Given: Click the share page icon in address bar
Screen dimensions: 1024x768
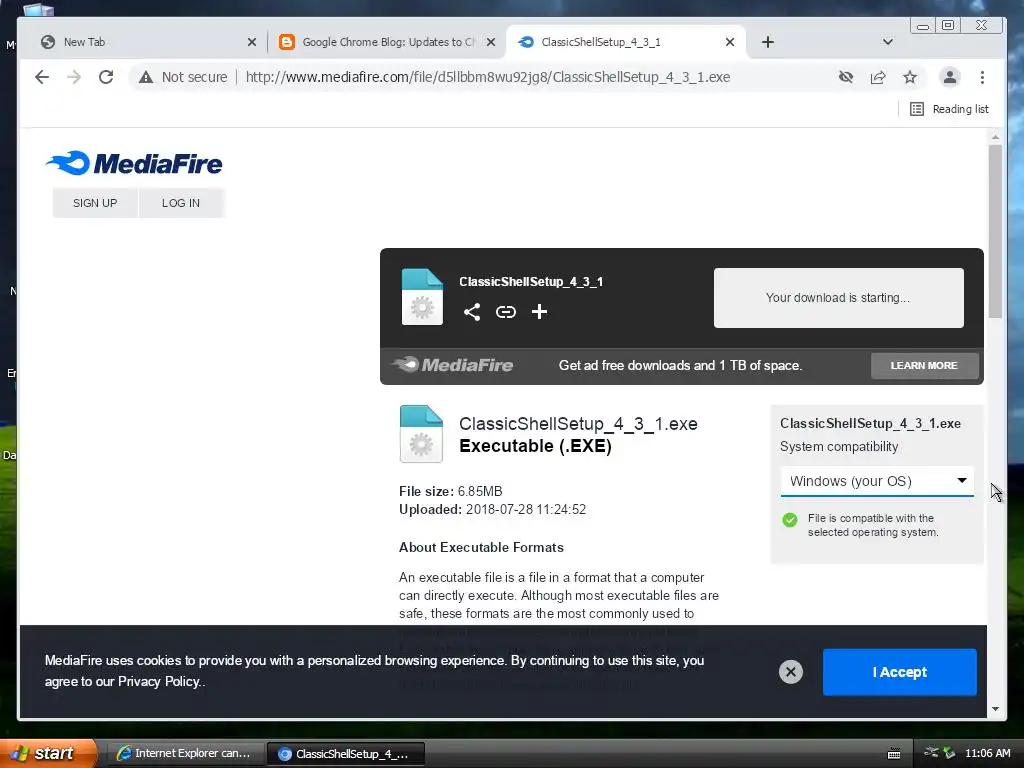Looking at the screenshot, I should pos(878,77).
